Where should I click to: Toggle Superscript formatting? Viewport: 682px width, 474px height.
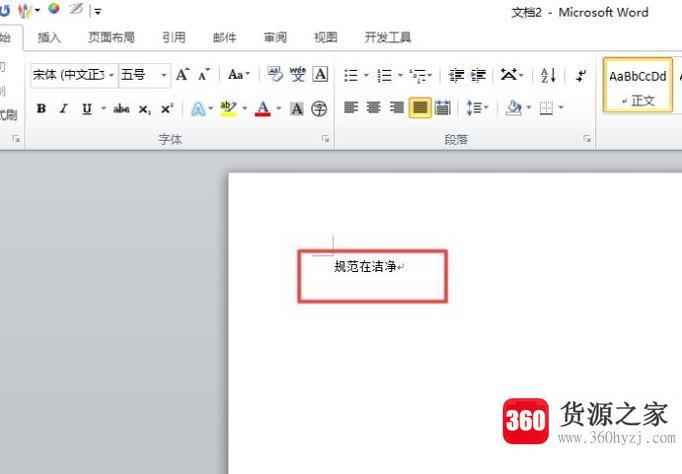click(x=167, y=108)
